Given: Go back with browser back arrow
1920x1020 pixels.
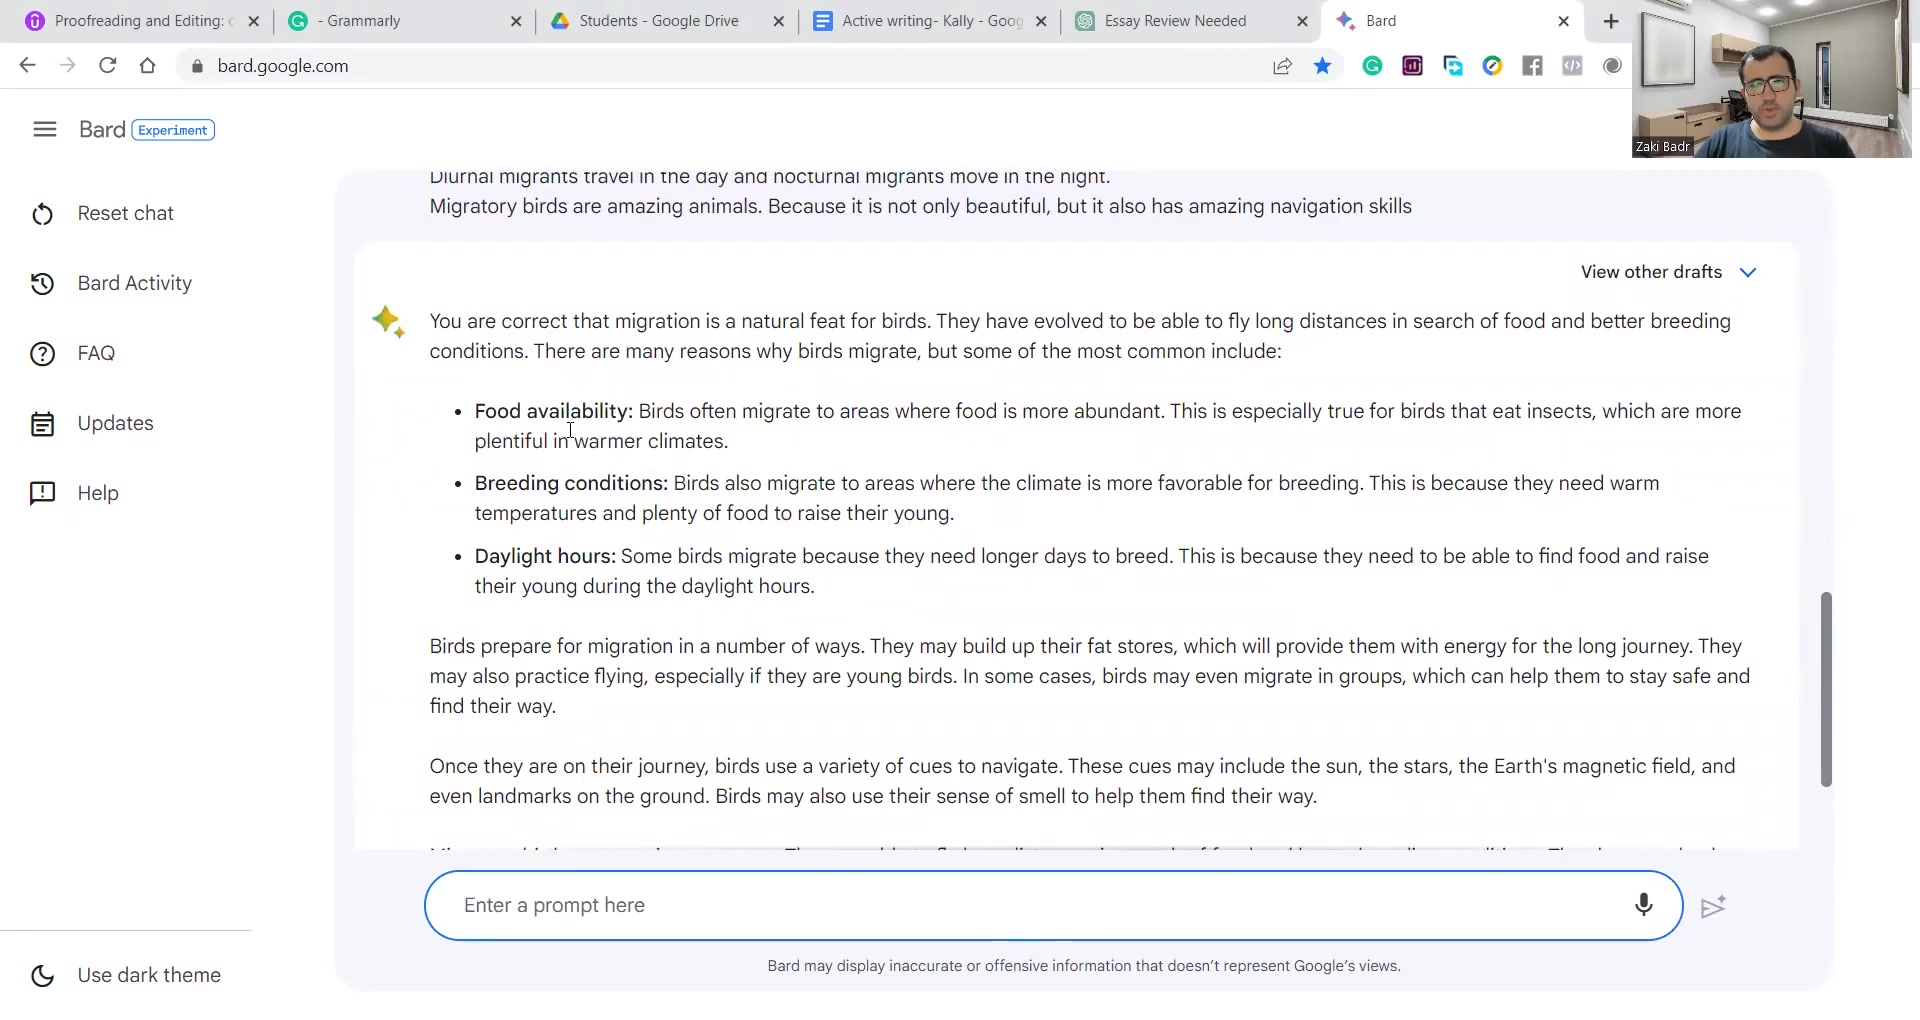Looking at the screenshot, I should pos(27,66).
